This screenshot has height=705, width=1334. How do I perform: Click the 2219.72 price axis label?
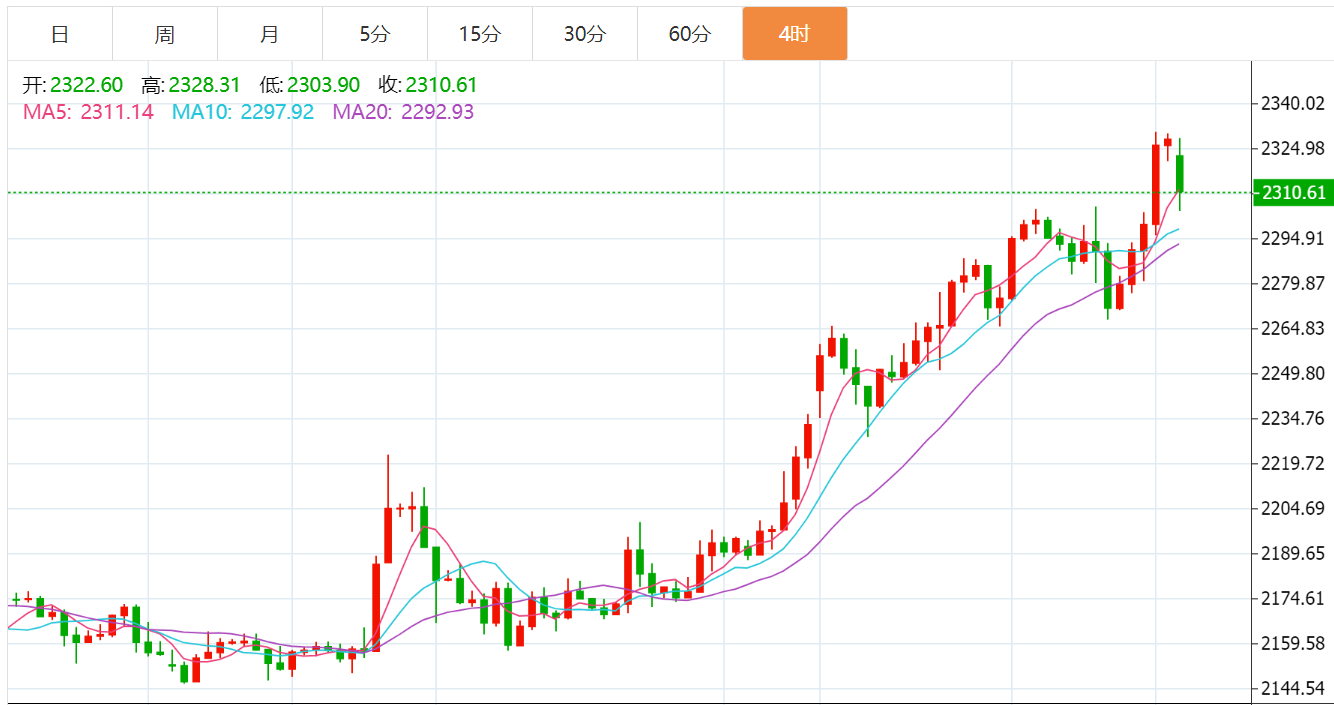[1293, 464]
